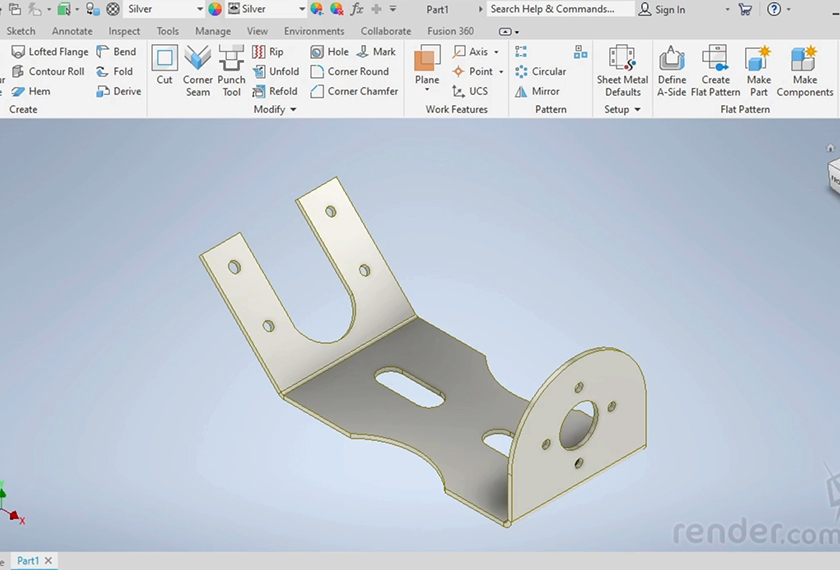840x570 pixels.
Task: Open the Environments ribbon tab
Action: click(314, 32)
